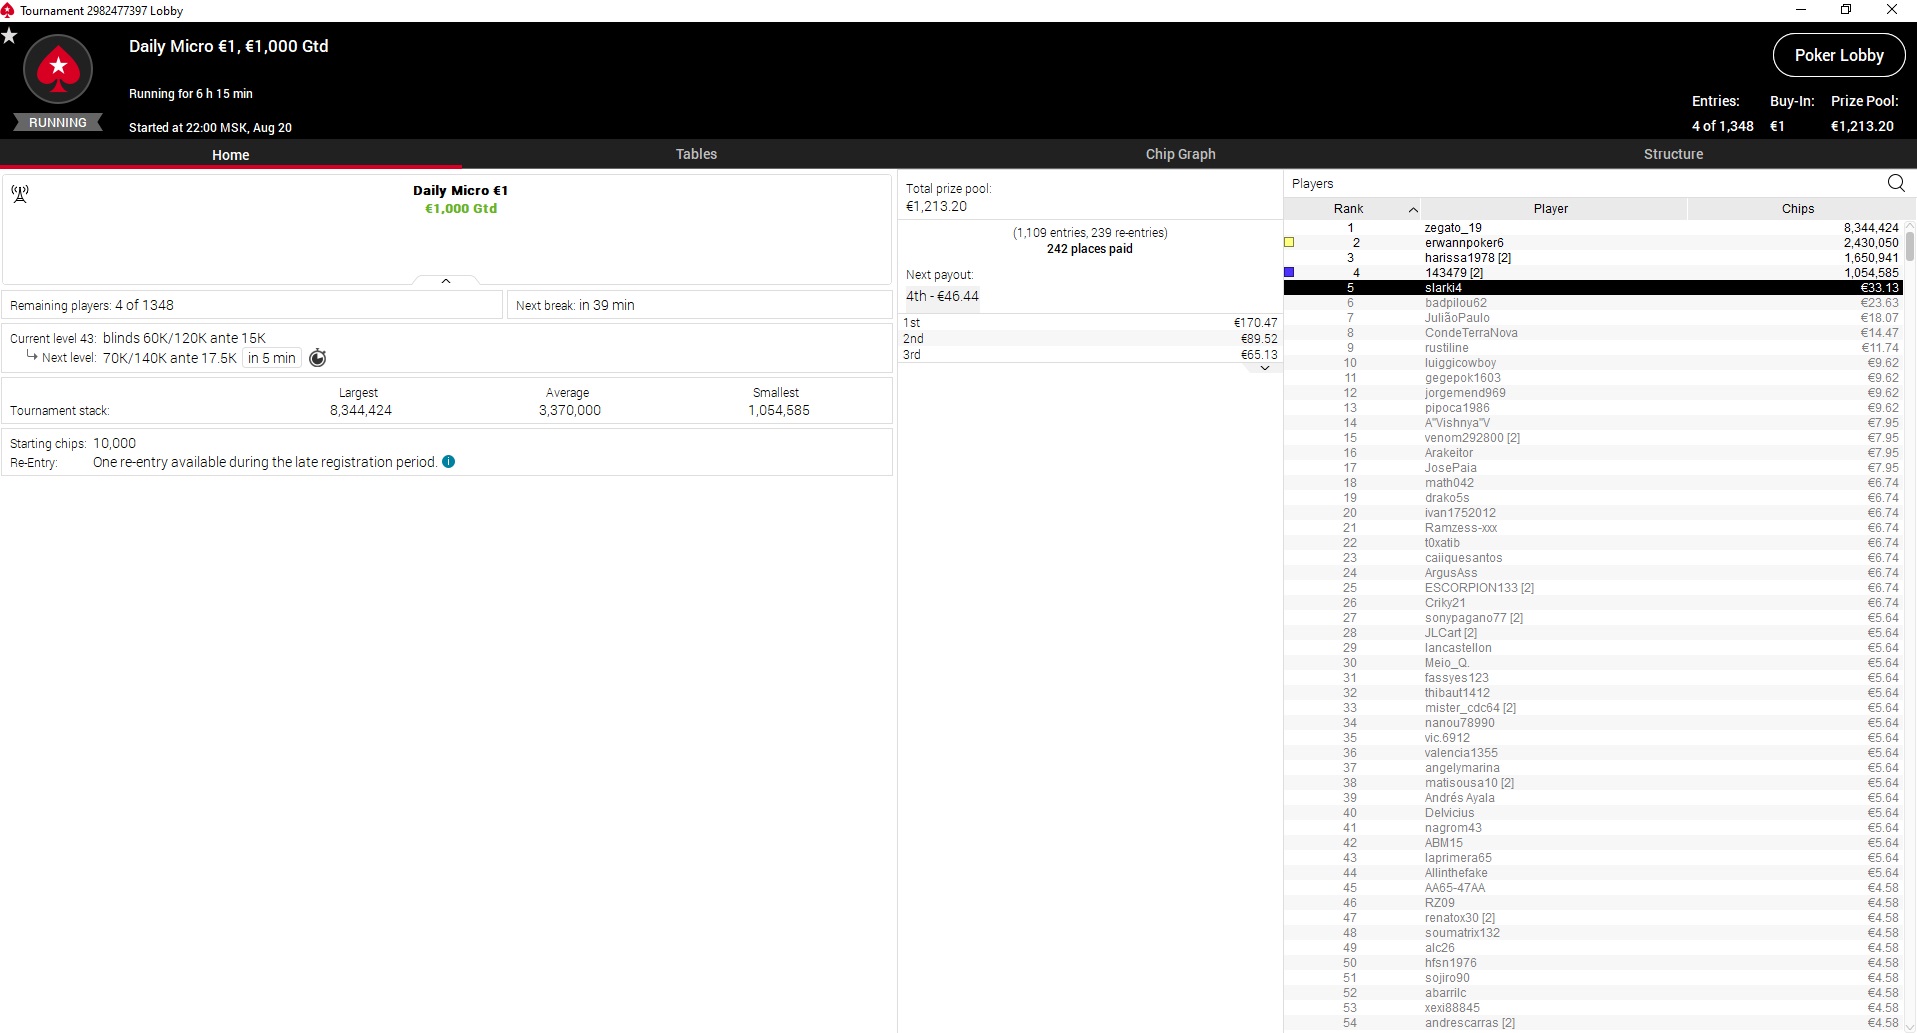1917x1033 pixels.
Task: Sort by Rank column arrow
Action: [x=1413, y=209]
